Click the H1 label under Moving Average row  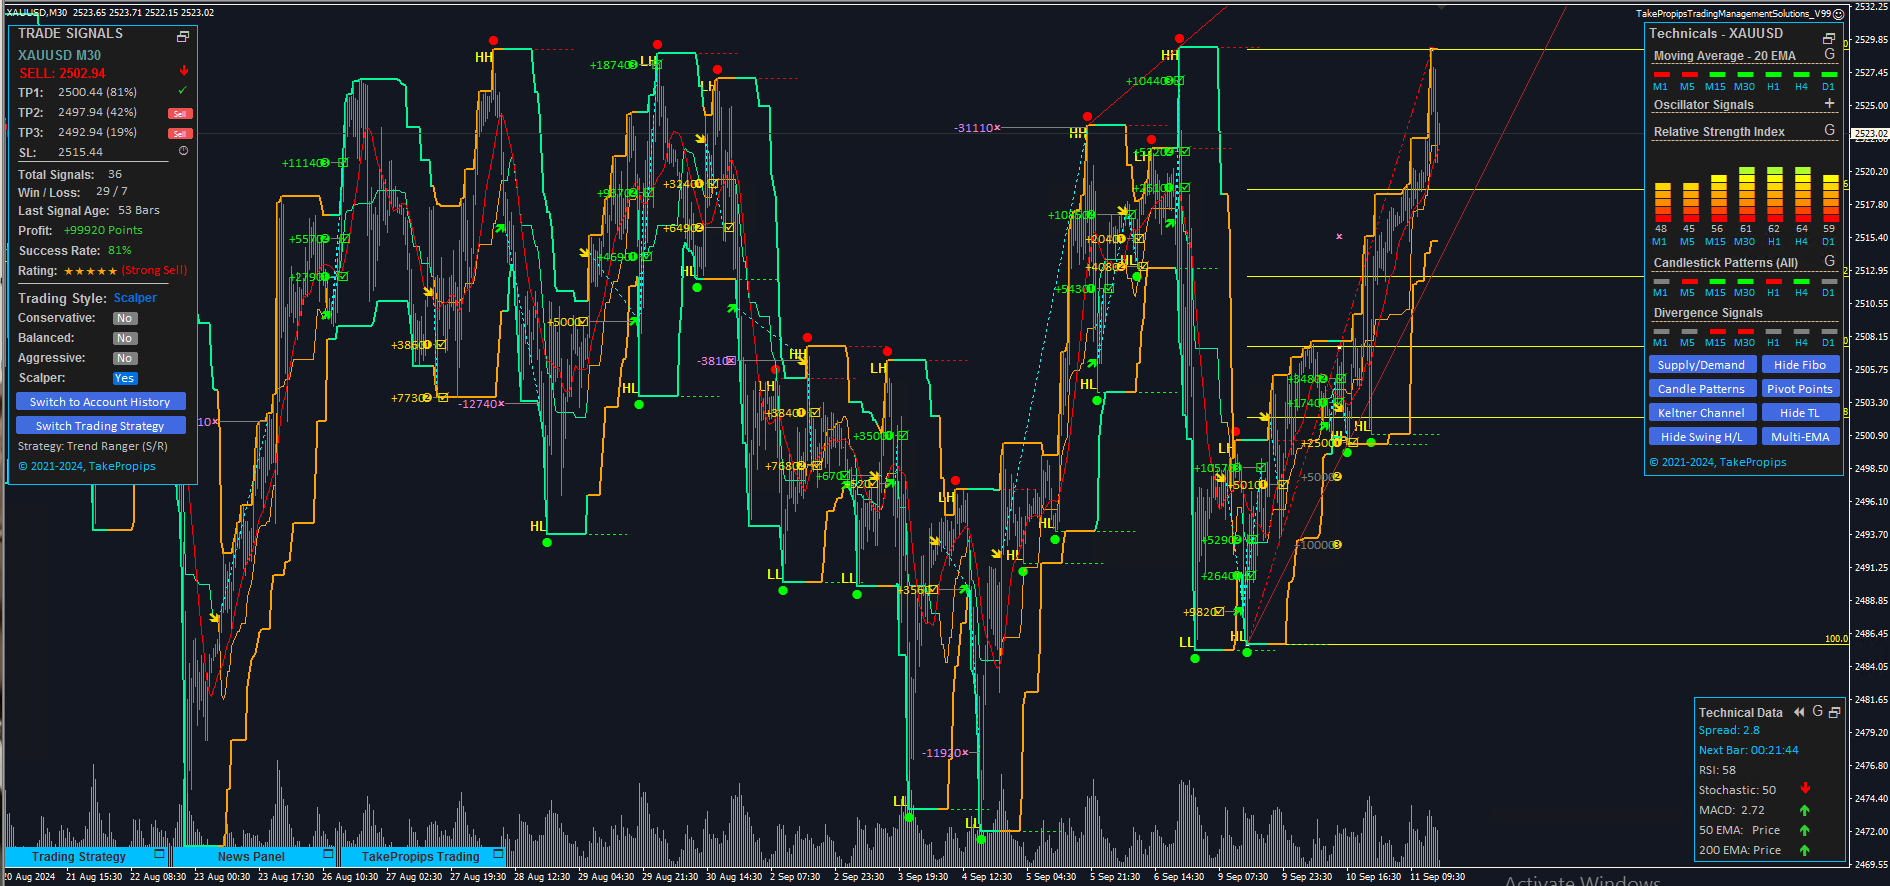click(1773, 87)
